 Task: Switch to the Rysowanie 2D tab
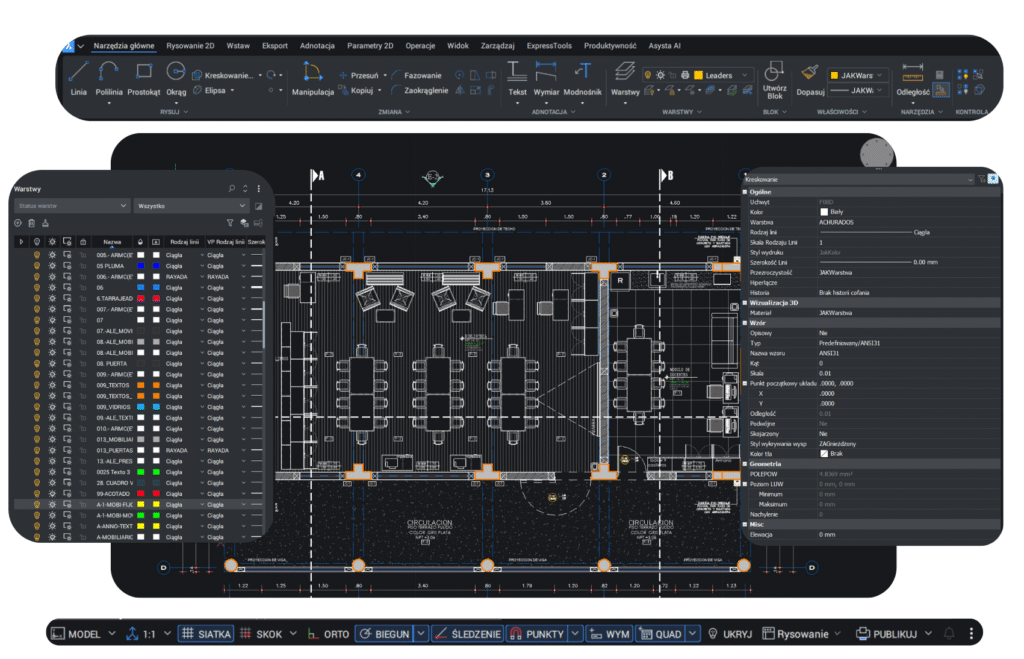(x=189, y=46)
